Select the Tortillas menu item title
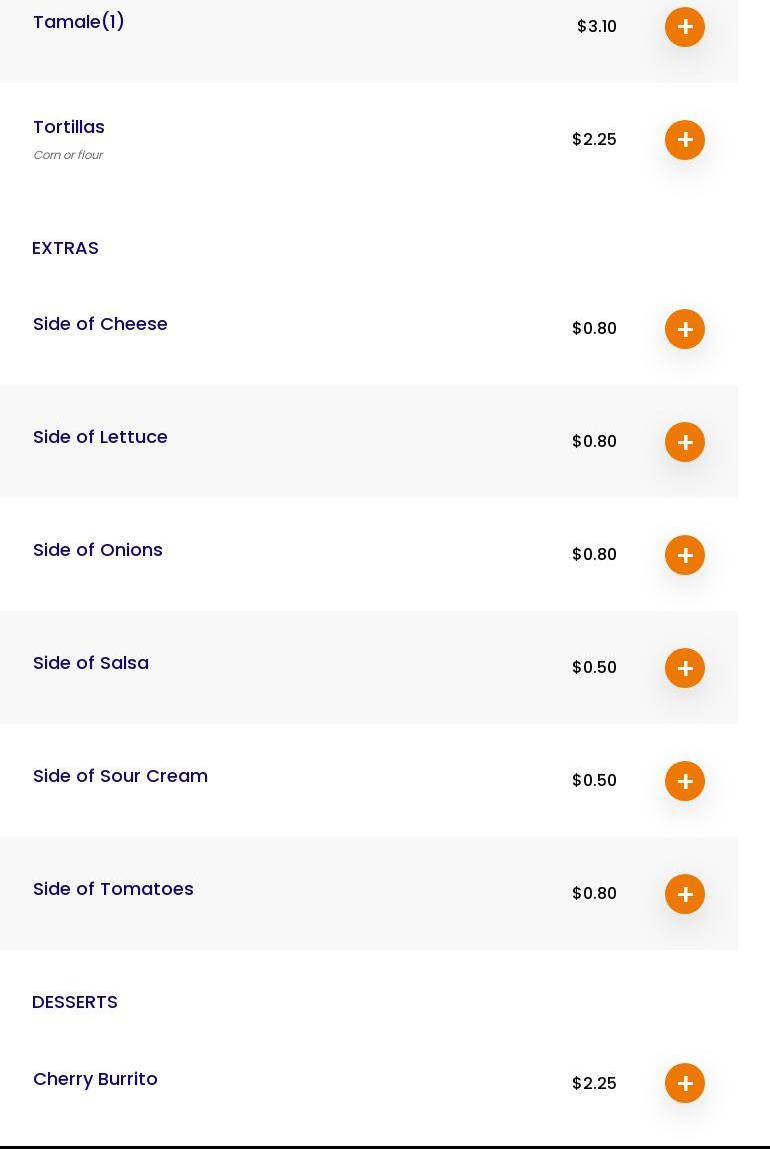Screen dimensions: 770x1149 click(69, 127)
